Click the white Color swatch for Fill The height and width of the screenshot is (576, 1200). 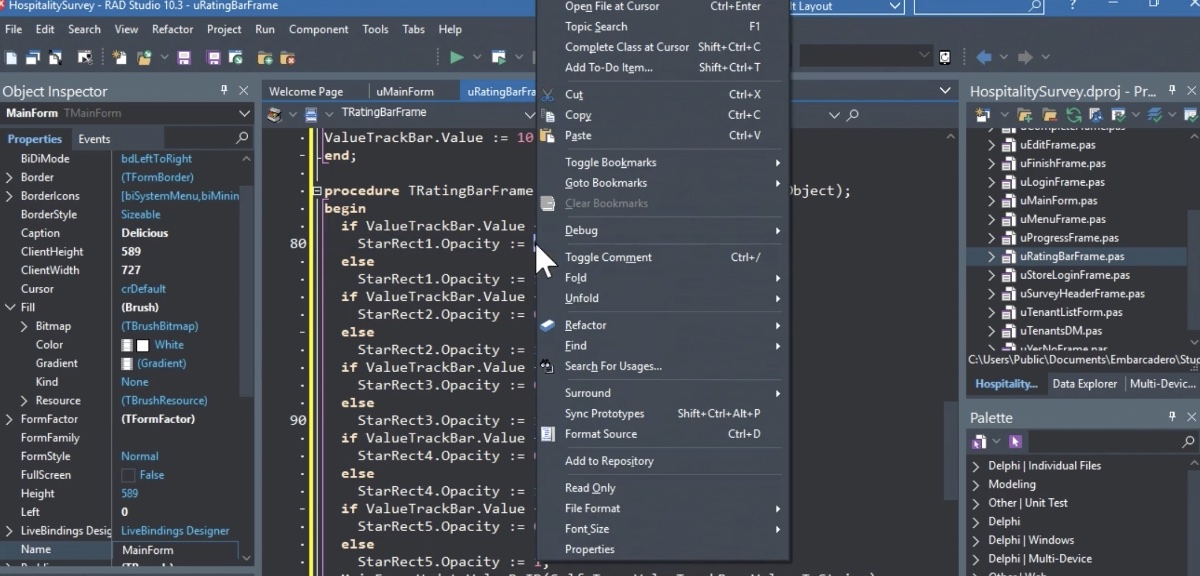point(141,345)
